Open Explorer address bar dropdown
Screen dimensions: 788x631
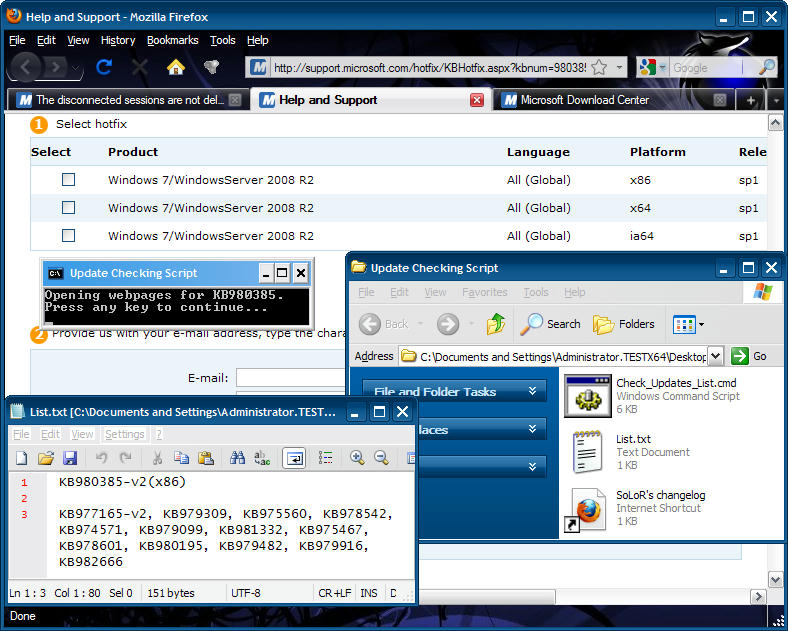tap(716, 356)
